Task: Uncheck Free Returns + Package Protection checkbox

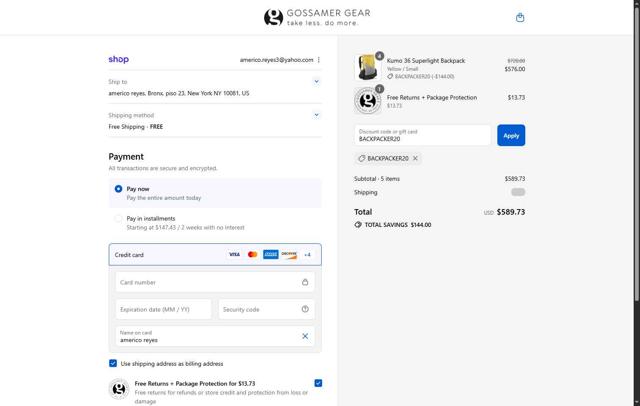Action: [318, 383]
